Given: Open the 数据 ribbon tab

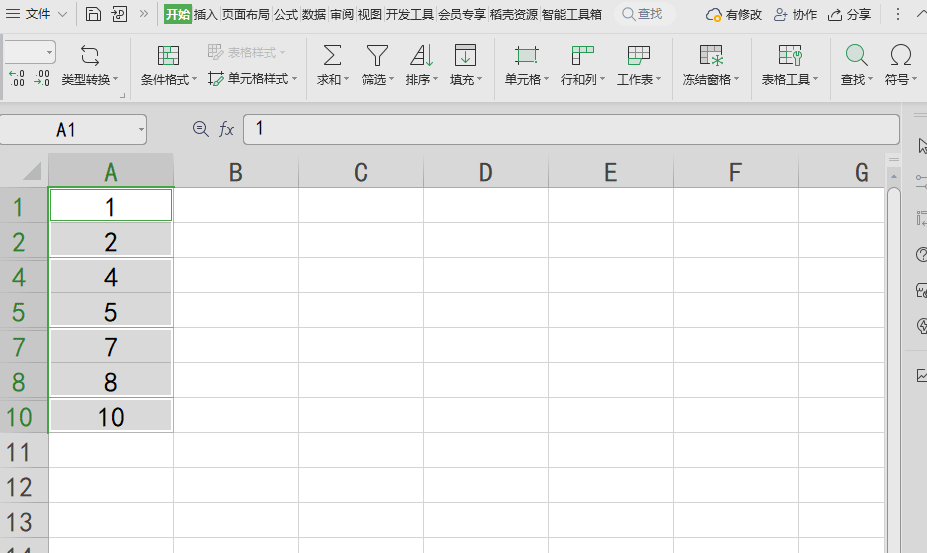Looking at the screenshot, I should (314, 14).
